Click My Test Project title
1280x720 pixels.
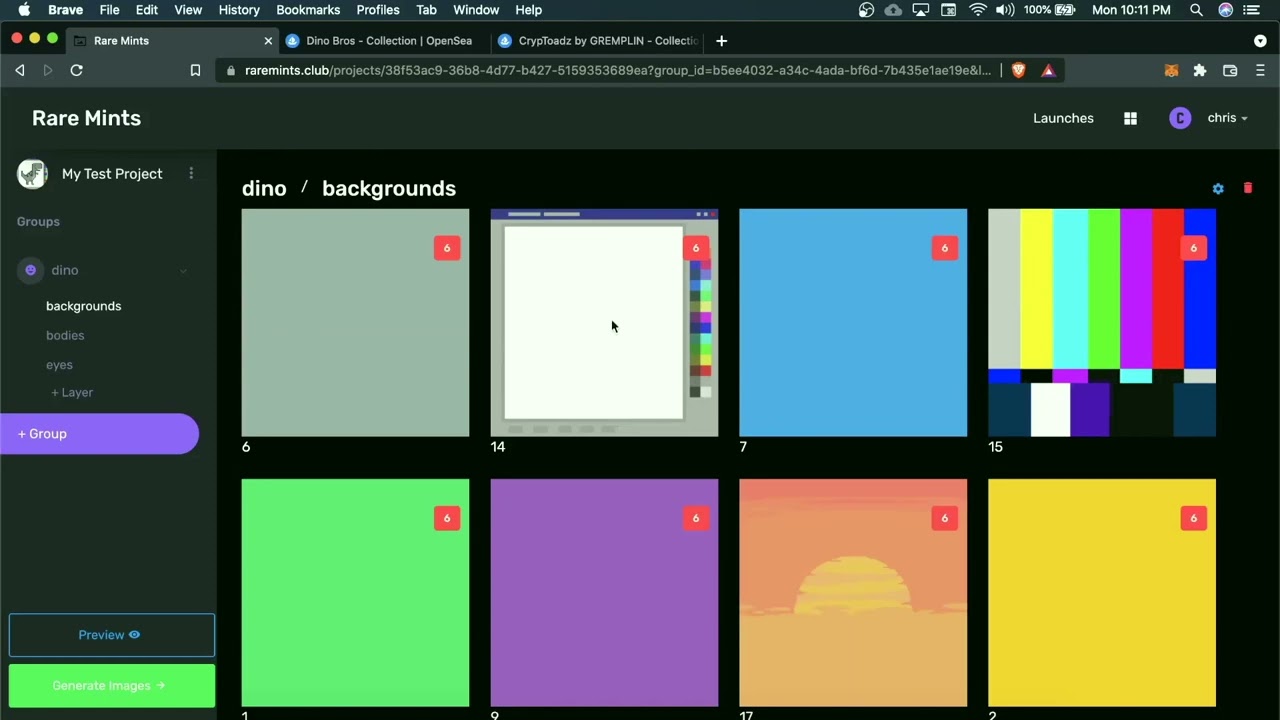click(x=112, y=174)
